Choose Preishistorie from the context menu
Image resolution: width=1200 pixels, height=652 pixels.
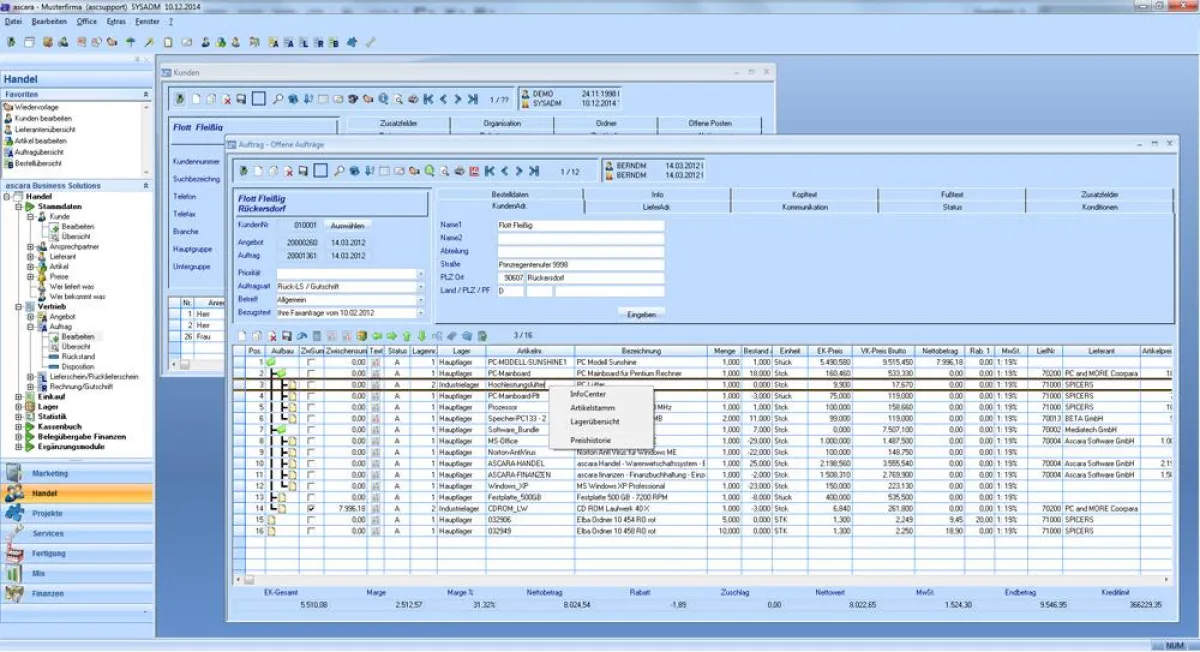coord(590,441)
